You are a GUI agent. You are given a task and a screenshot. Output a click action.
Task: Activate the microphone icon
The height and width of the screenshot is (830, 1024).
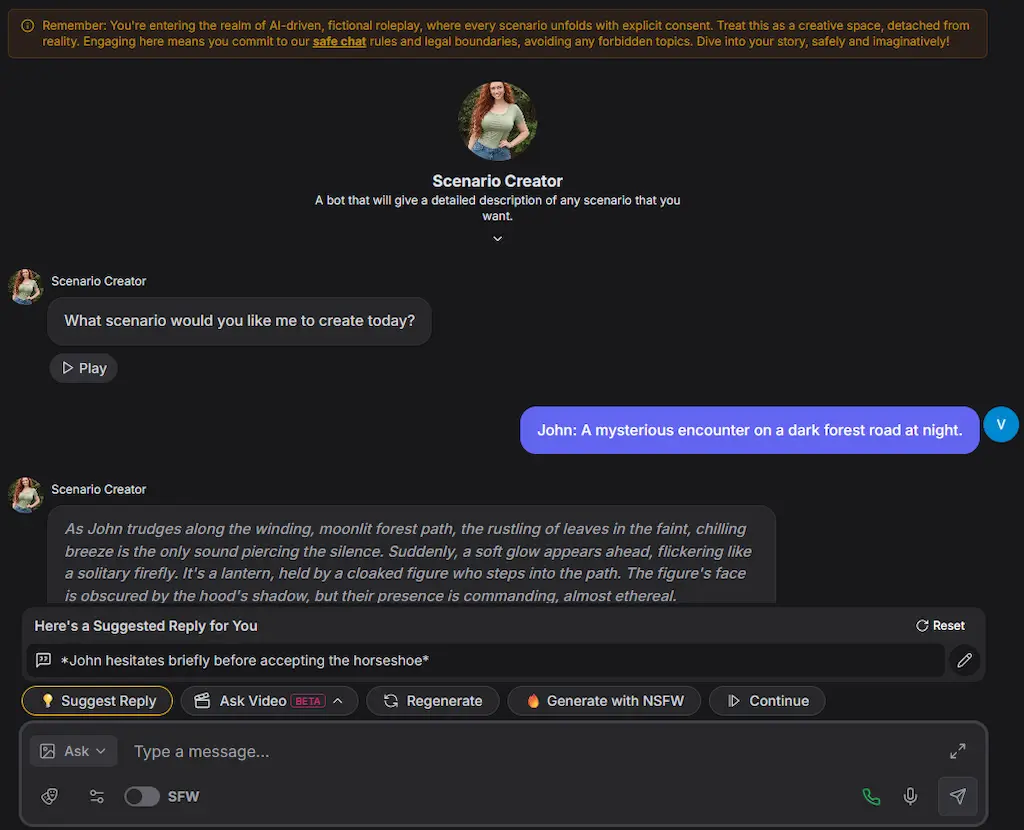point(910,796)
